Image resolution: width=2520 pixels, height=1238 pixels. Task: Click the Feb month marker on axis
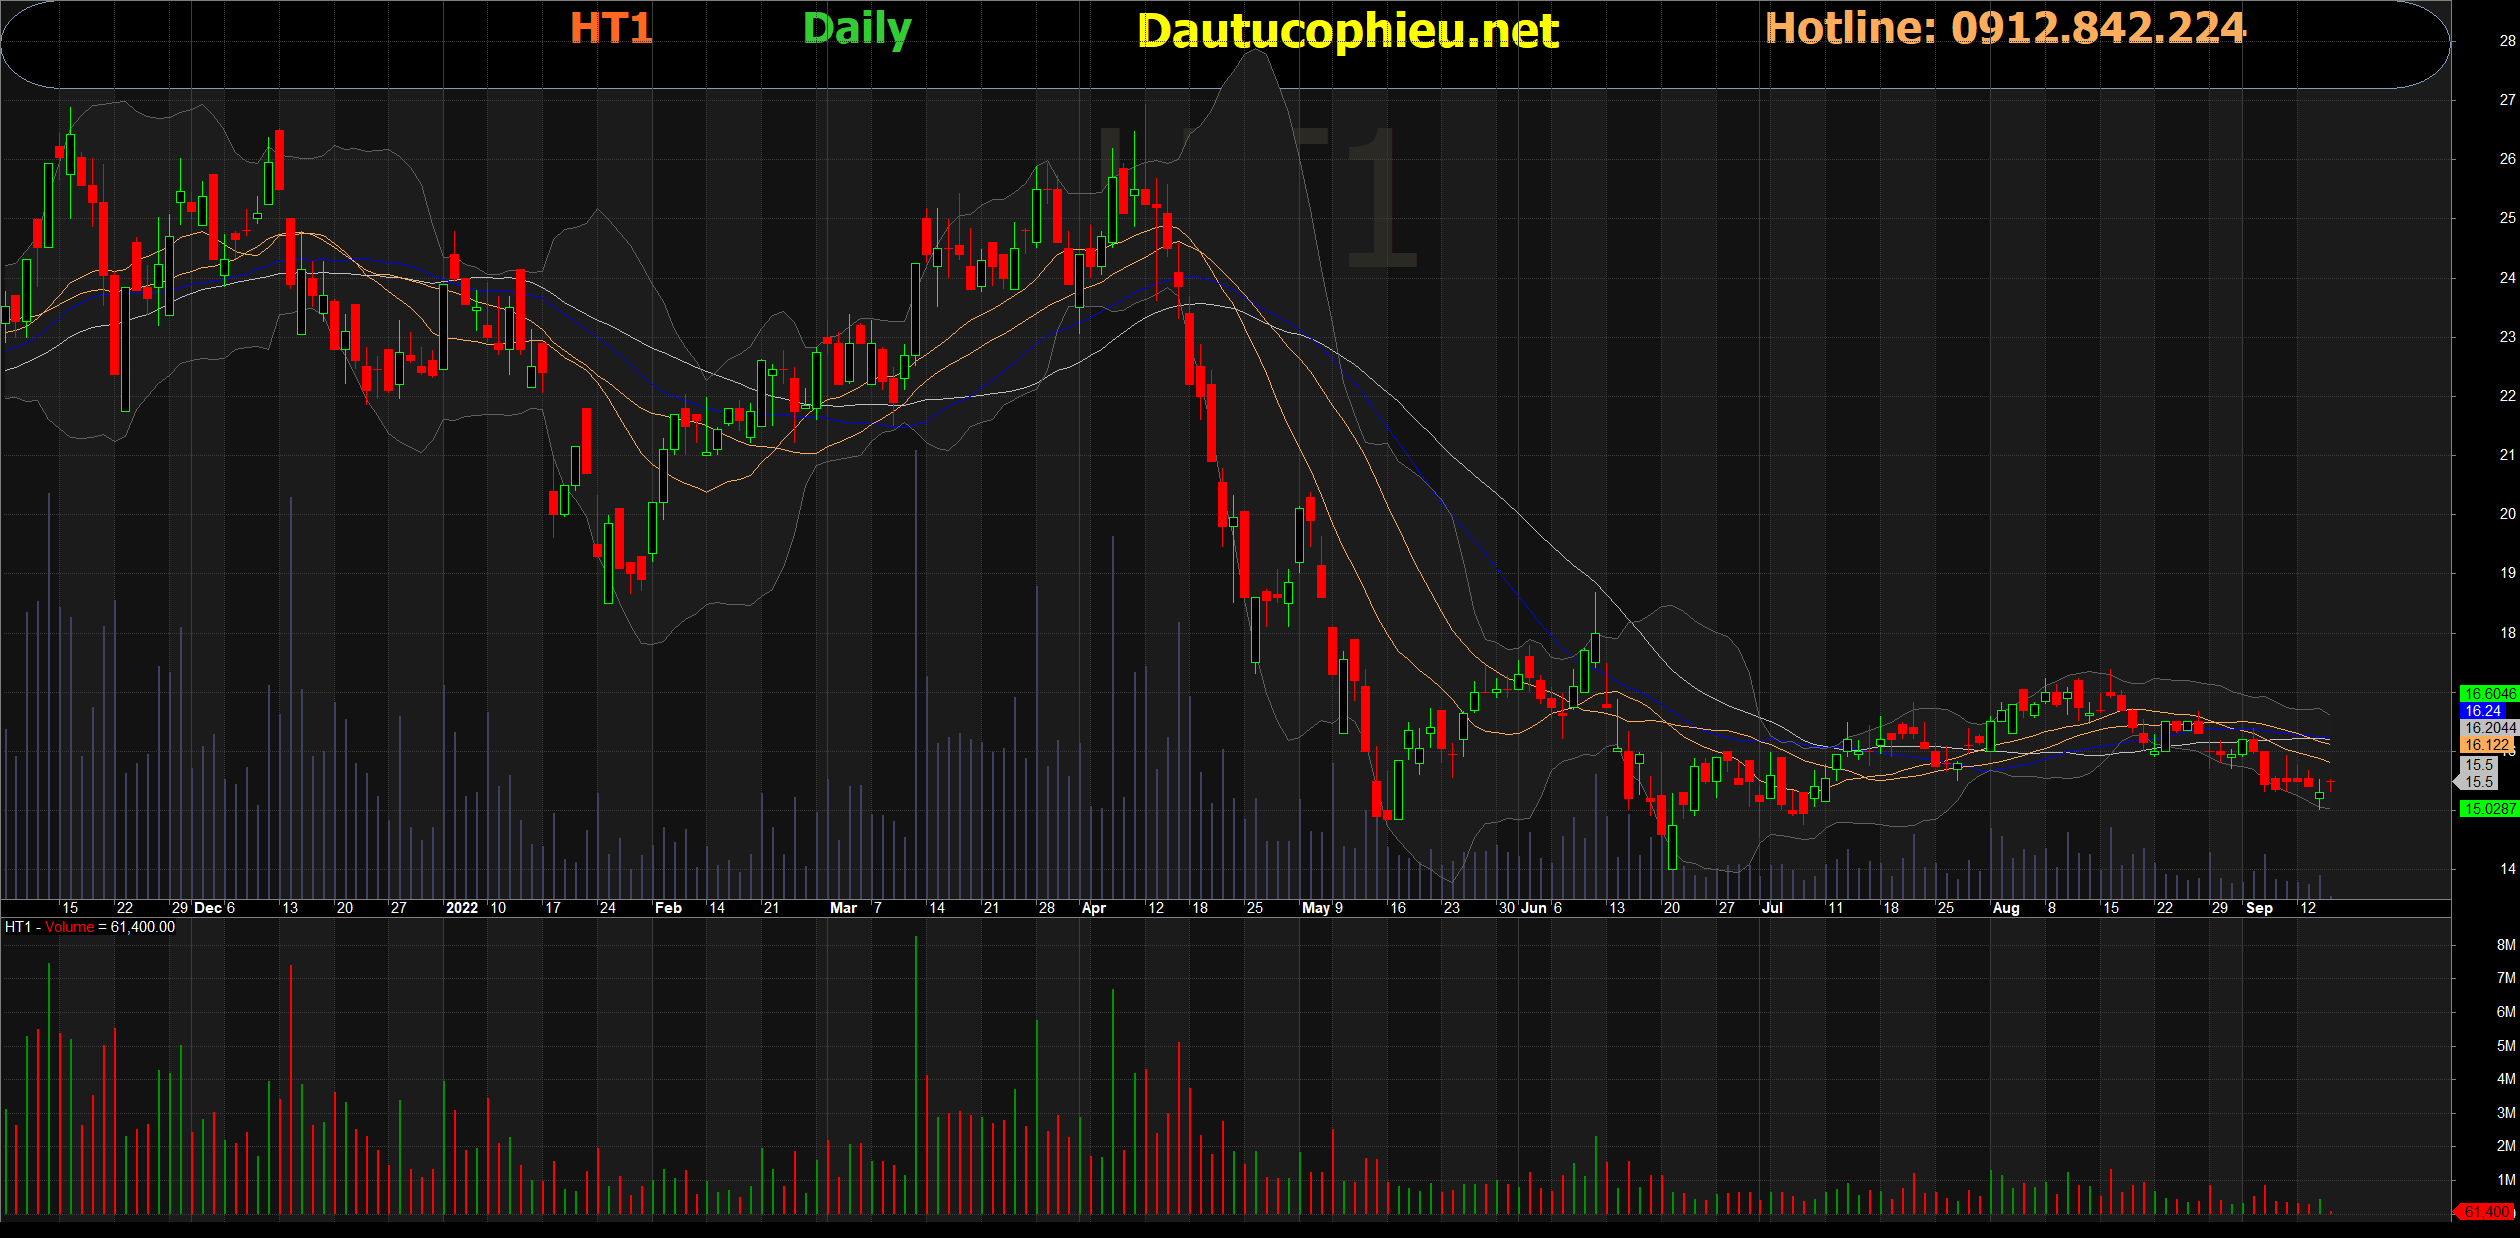point(667,908)
